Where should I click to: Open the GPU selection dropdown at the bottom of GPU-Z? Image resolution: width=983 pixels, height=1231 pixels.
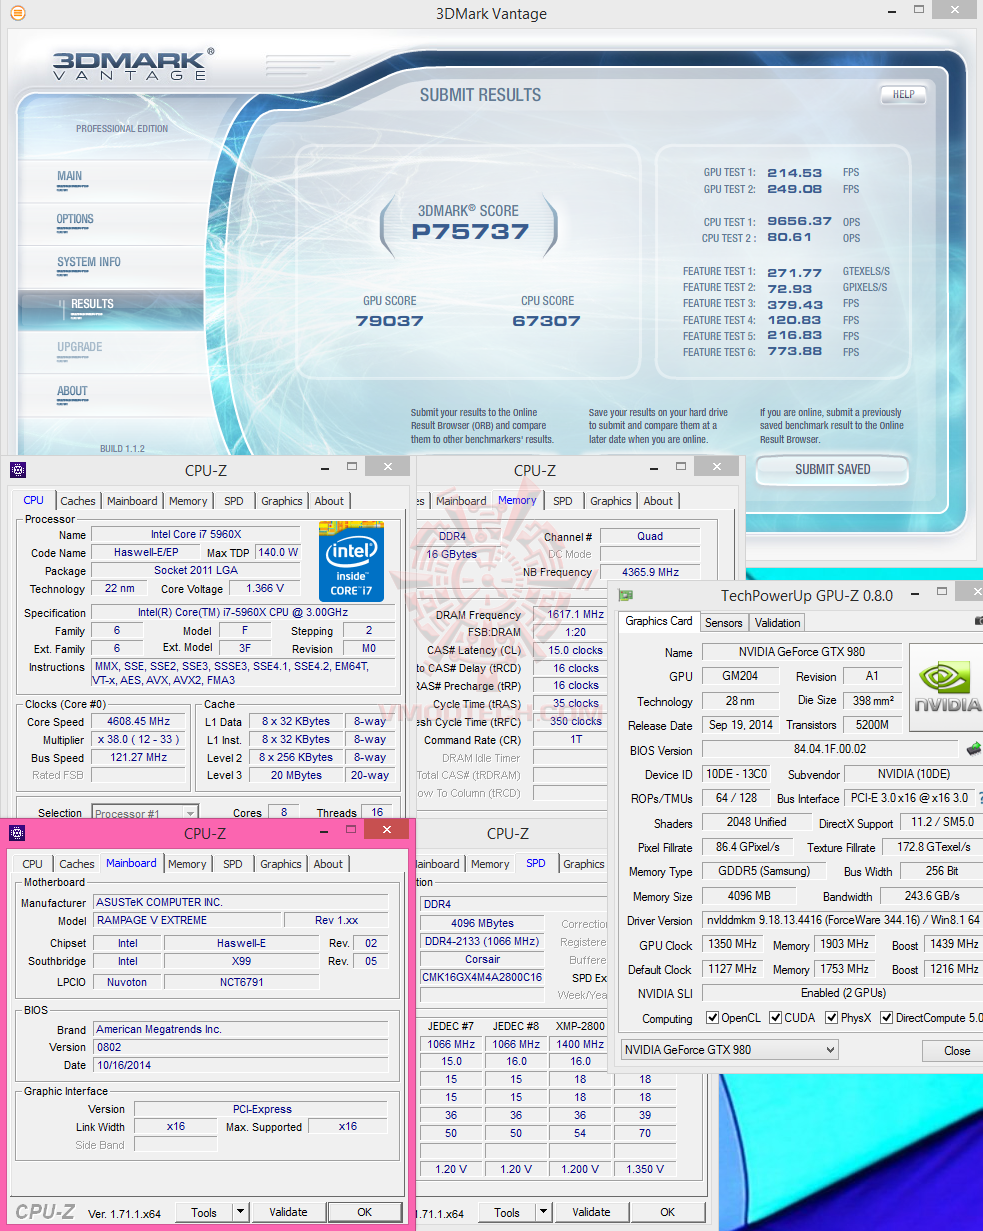click(729, 1050)
